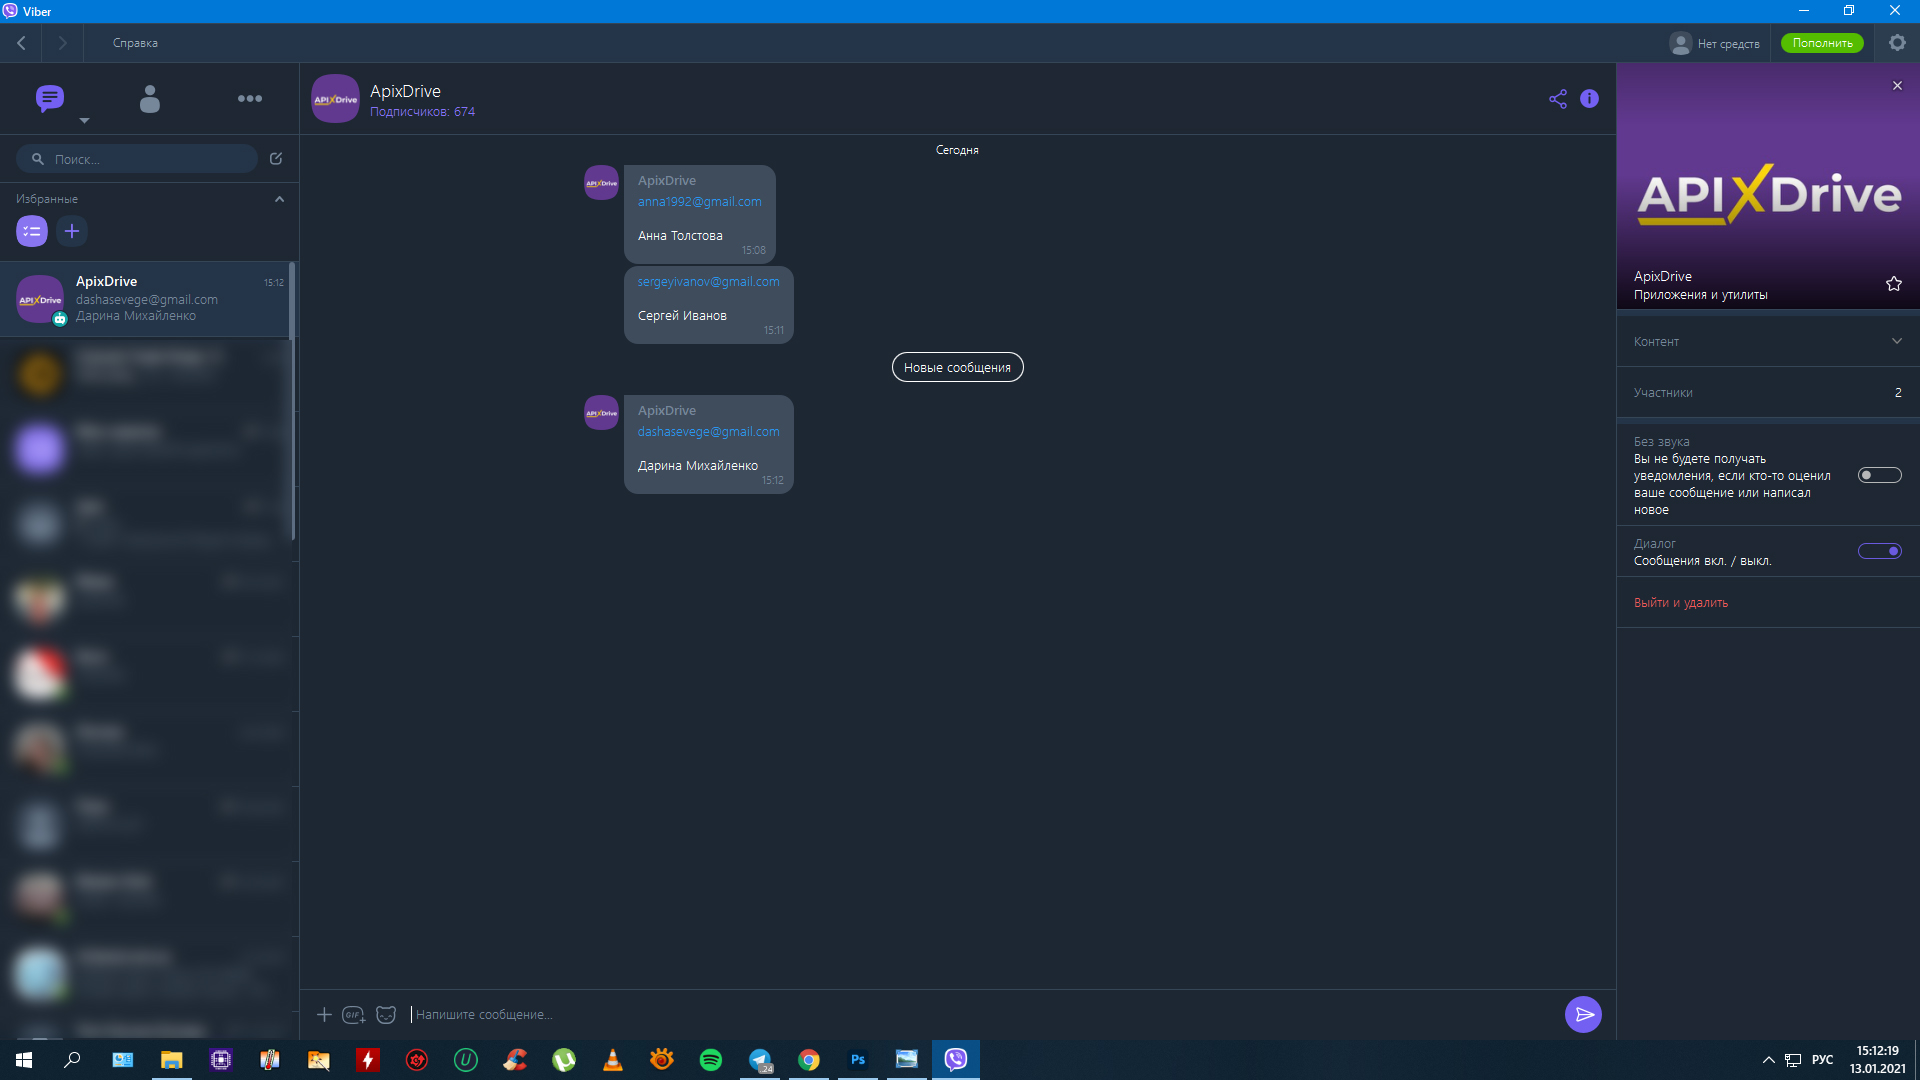Click the account avatar icon in the toolbar

click(1680, 43)
